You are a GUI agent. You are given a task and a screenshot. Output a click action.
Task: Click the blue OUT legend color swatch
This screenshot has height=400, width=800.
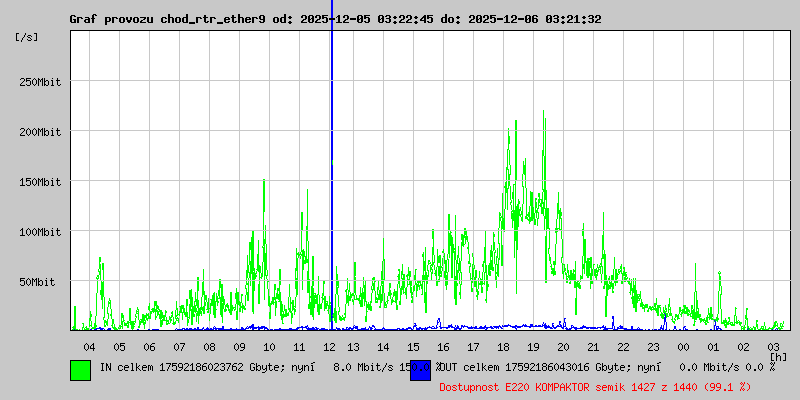(x=420, y=369)
